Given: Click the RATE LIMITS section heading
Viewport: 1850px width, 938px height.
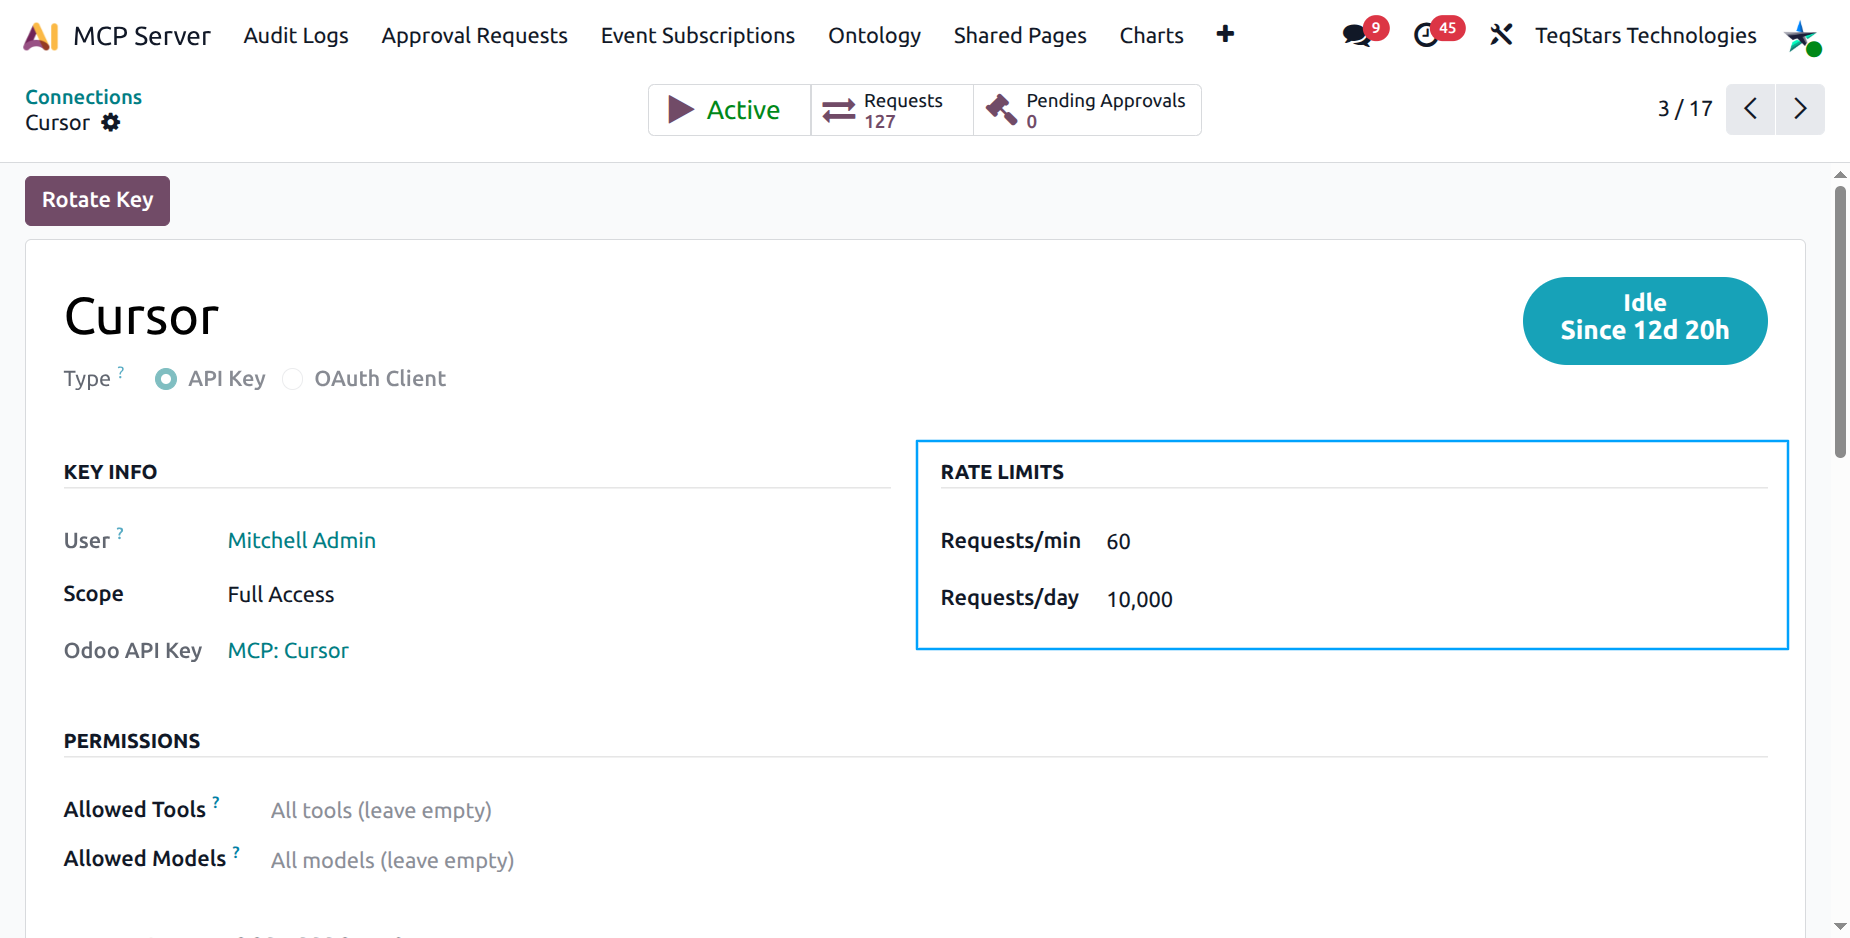Looking at the screenshot, I should tap(1002, 472).
